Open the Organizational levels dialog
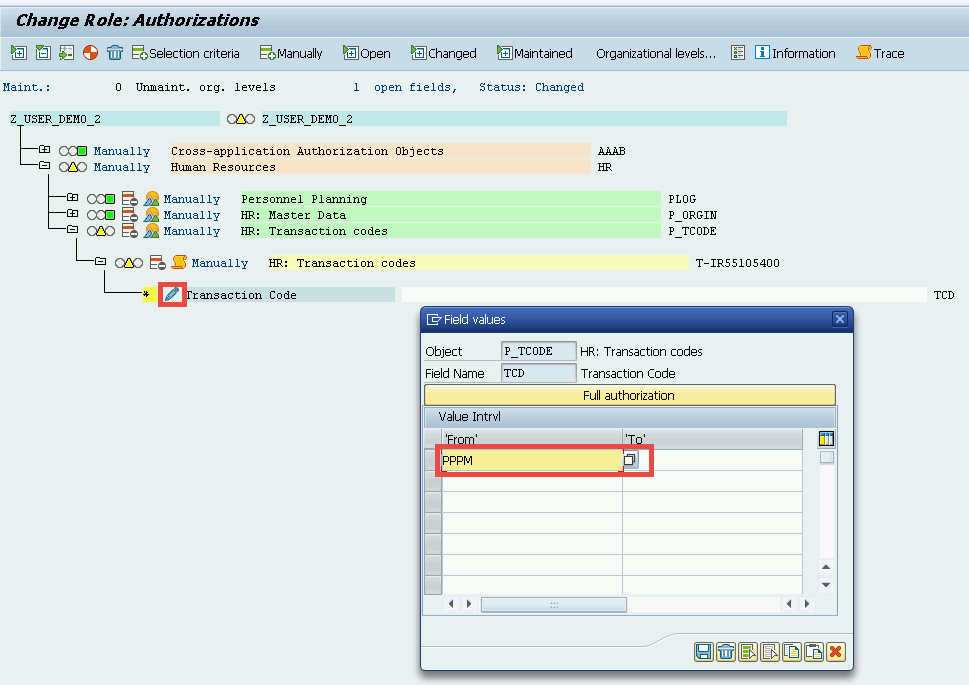Viewport: 969px width, 685px height. (x=655, y=53)
